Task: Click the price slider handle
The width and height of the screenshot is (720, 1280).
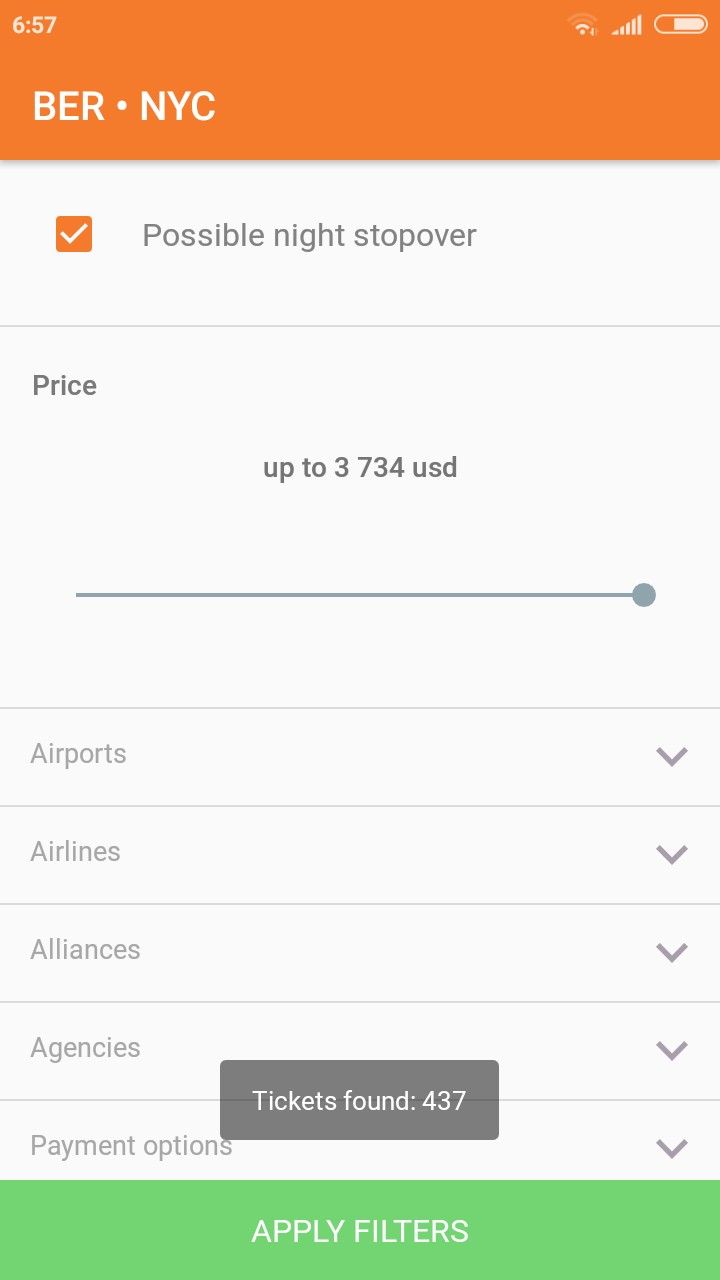Action: point(644,595)
